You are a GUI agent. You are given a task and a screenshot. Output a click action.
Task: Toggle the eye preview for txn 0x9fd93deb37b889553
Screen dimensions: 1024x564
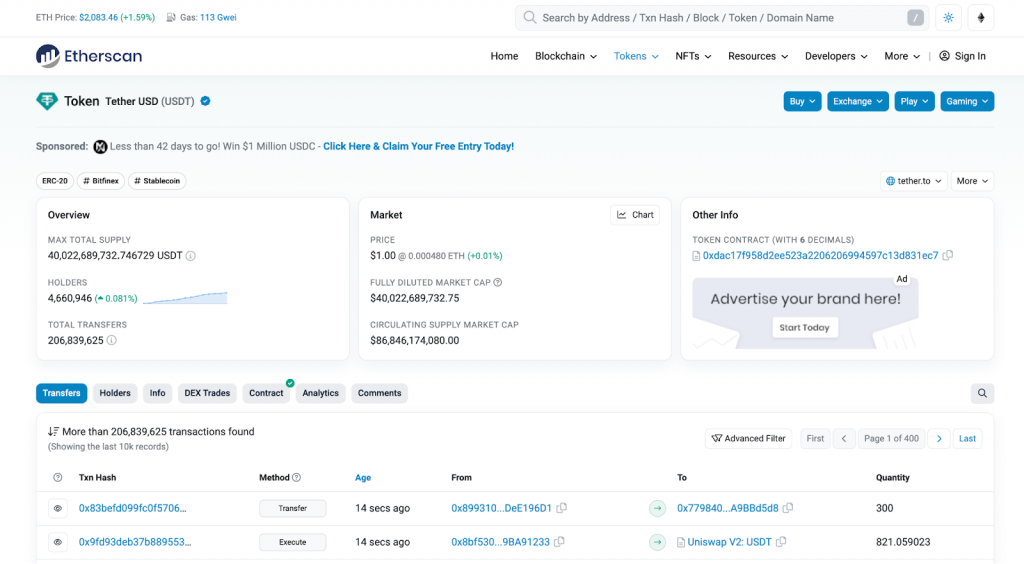pyautogui.click(x=57, y=542)
